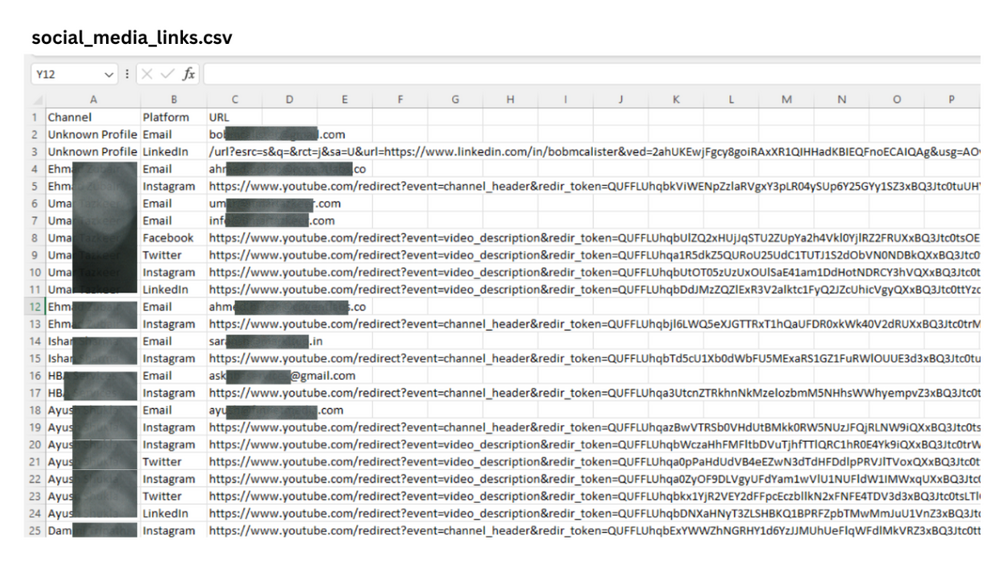Click 'Email' platform cell in row 4
Screen dimensions: 1005x565
coord(174,169)
